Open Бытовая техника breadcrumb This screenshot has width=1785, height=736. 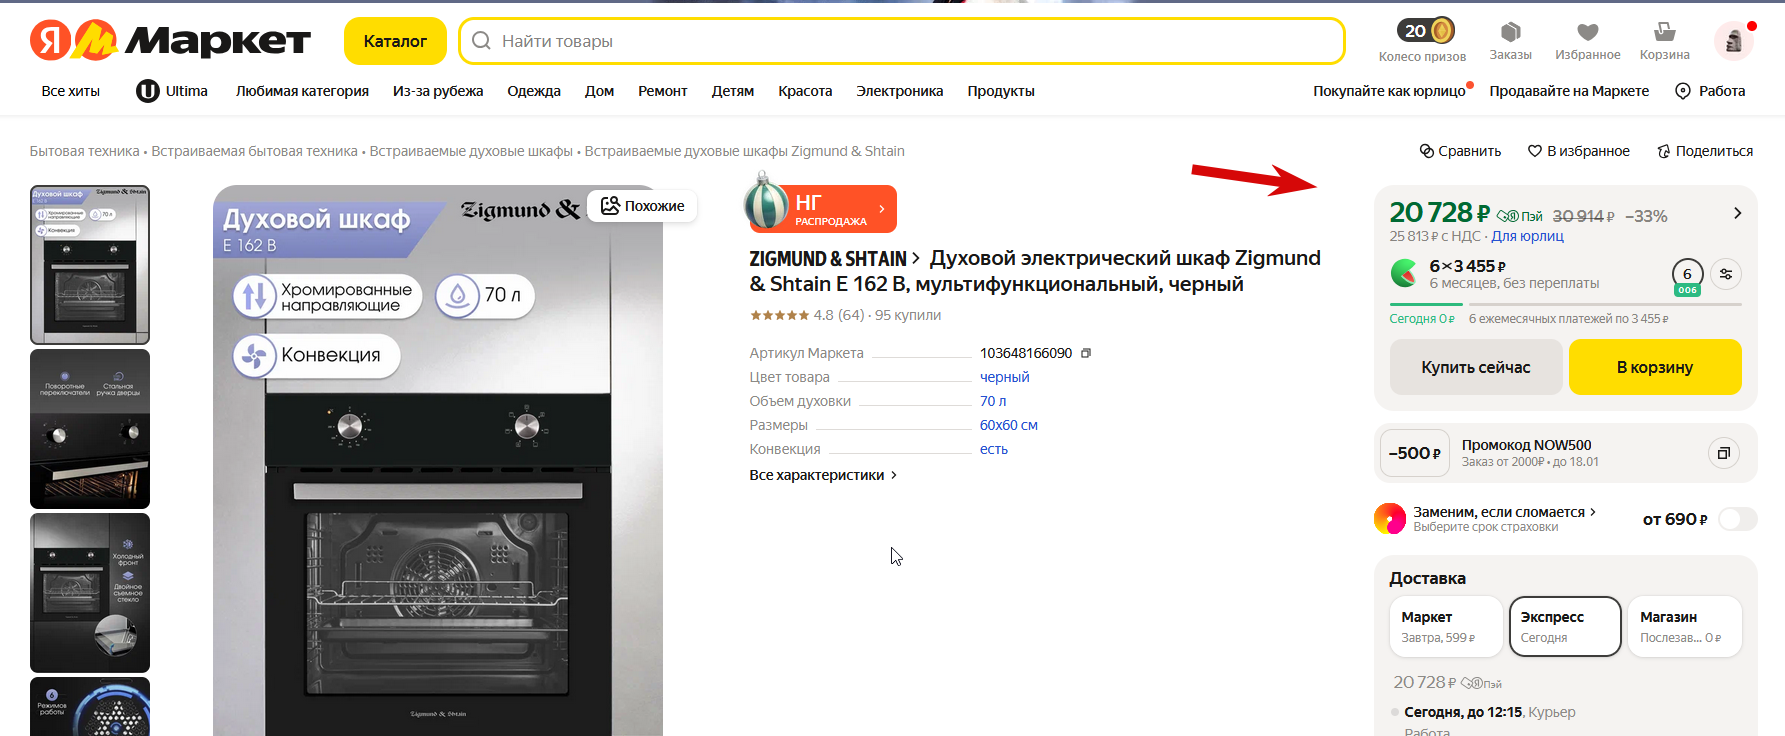coord(85,151)
